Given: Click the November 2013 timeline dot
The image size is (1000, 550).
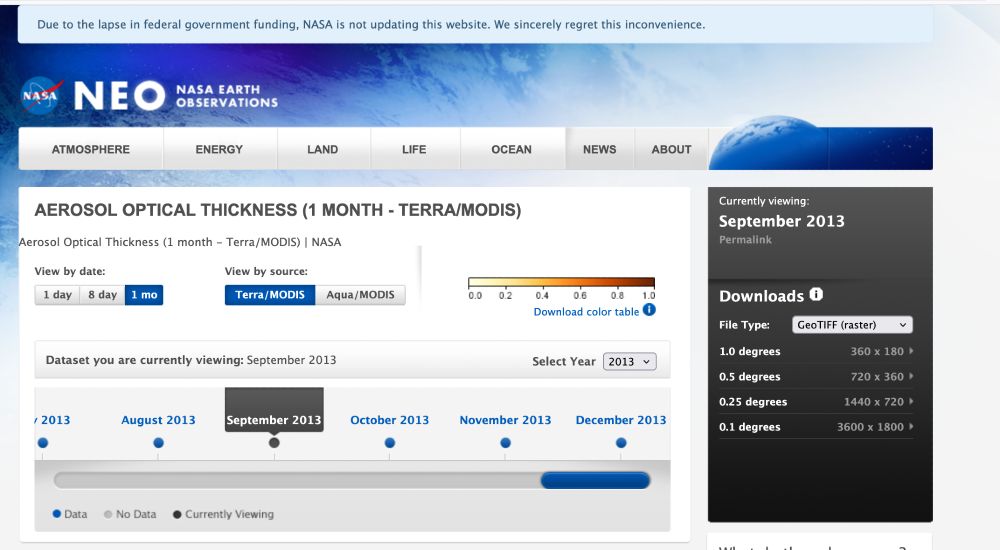Looking at the screenshot, I should pyautogui.click(x=505, y=443).
